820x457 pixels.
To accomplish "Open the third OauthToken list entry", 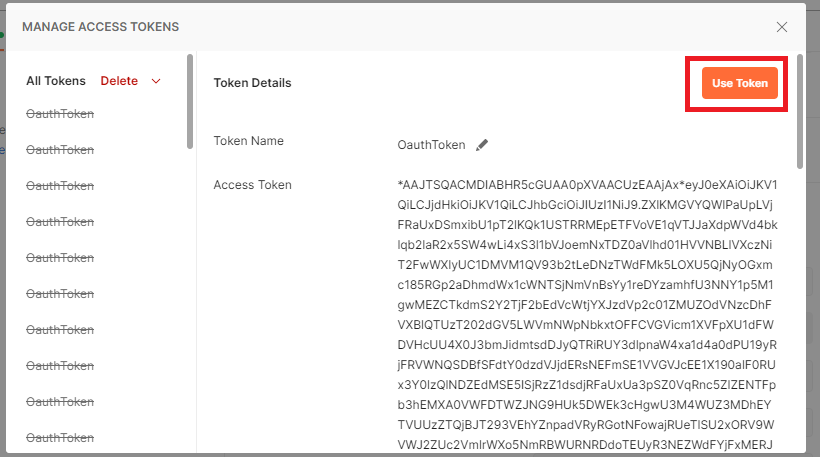I will pos(60,186).
